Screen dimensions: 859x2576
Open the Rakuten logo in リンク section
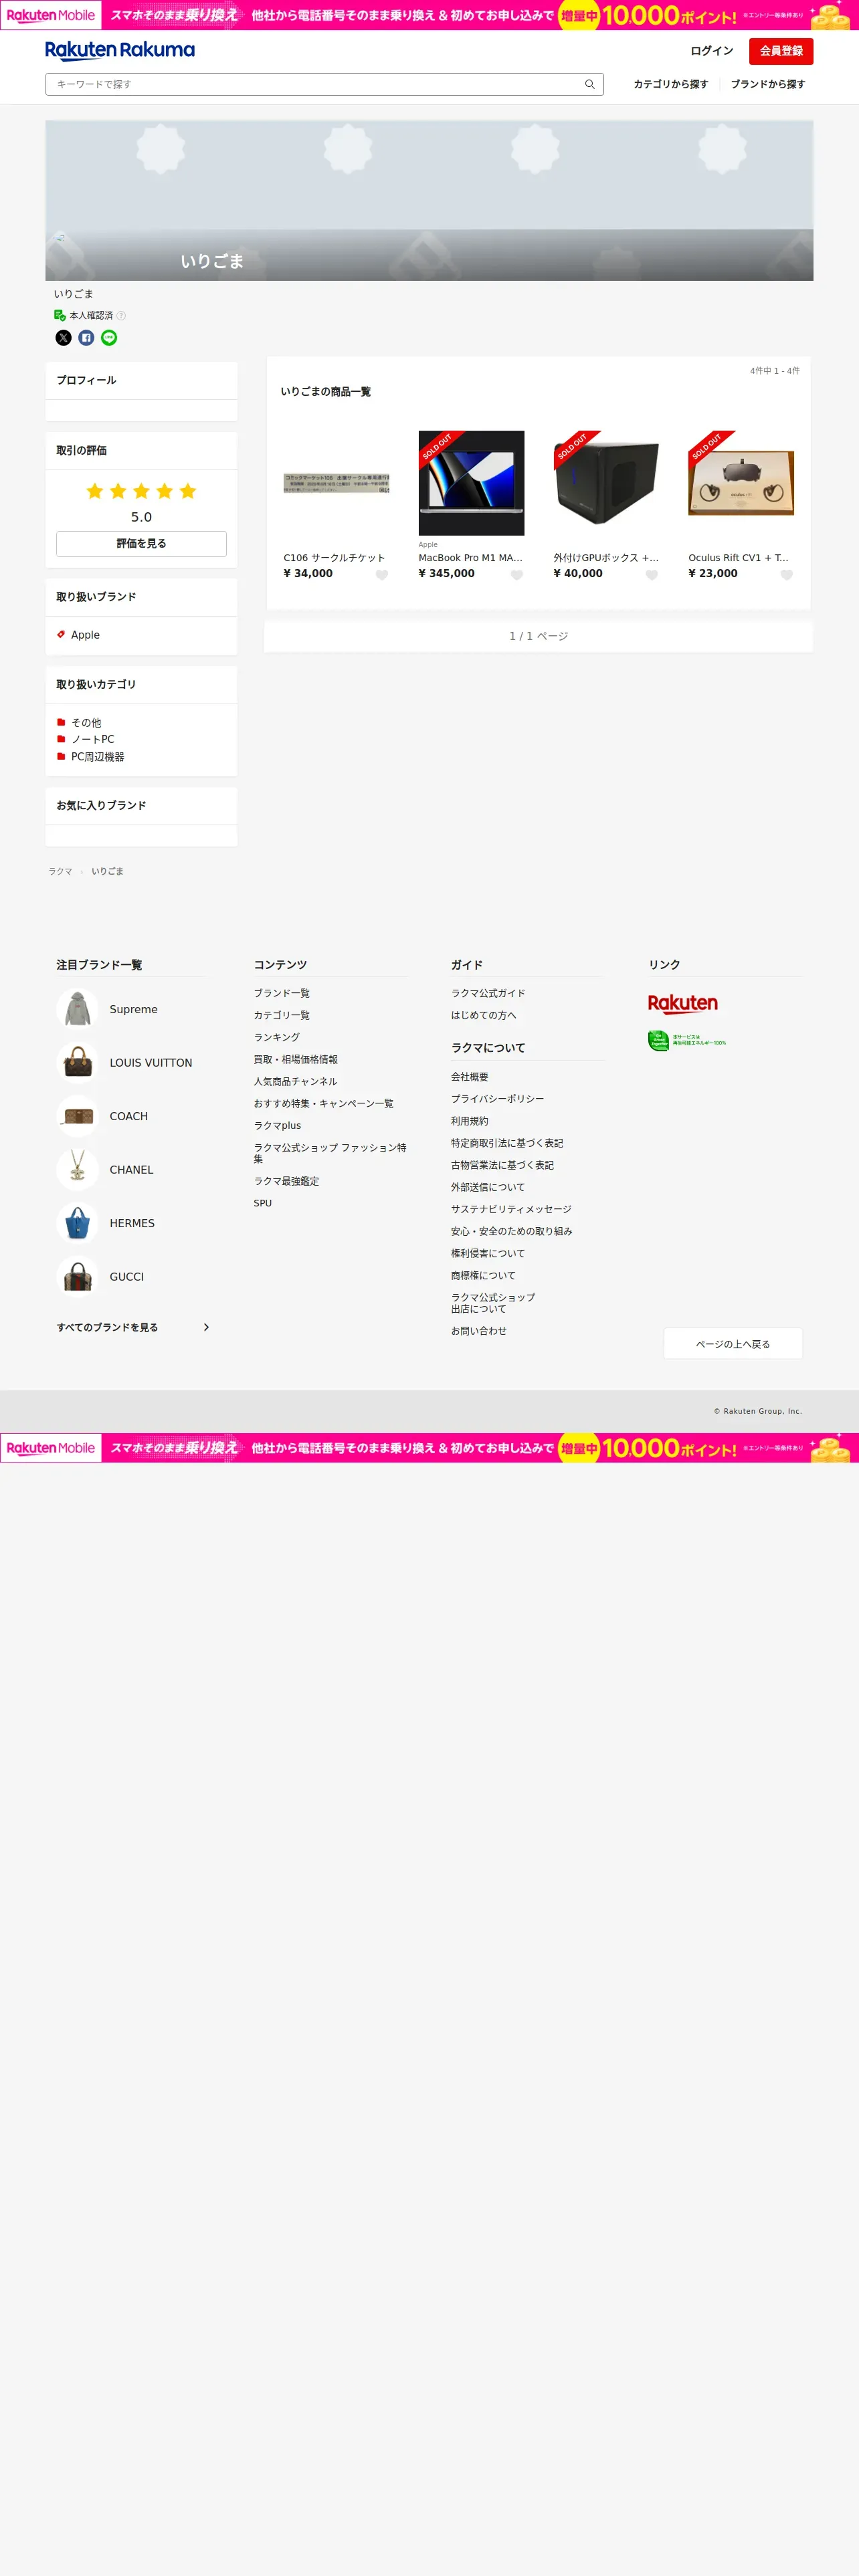pos(683,1004)
